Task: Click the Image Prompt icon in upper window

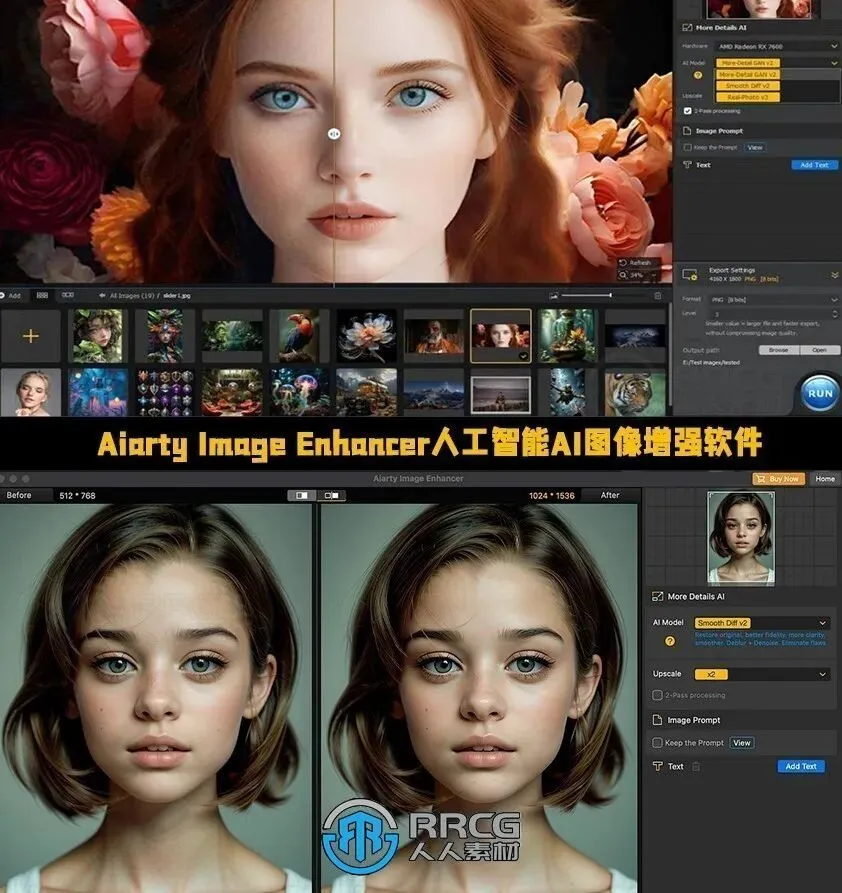Action: [x=687, y=131]
